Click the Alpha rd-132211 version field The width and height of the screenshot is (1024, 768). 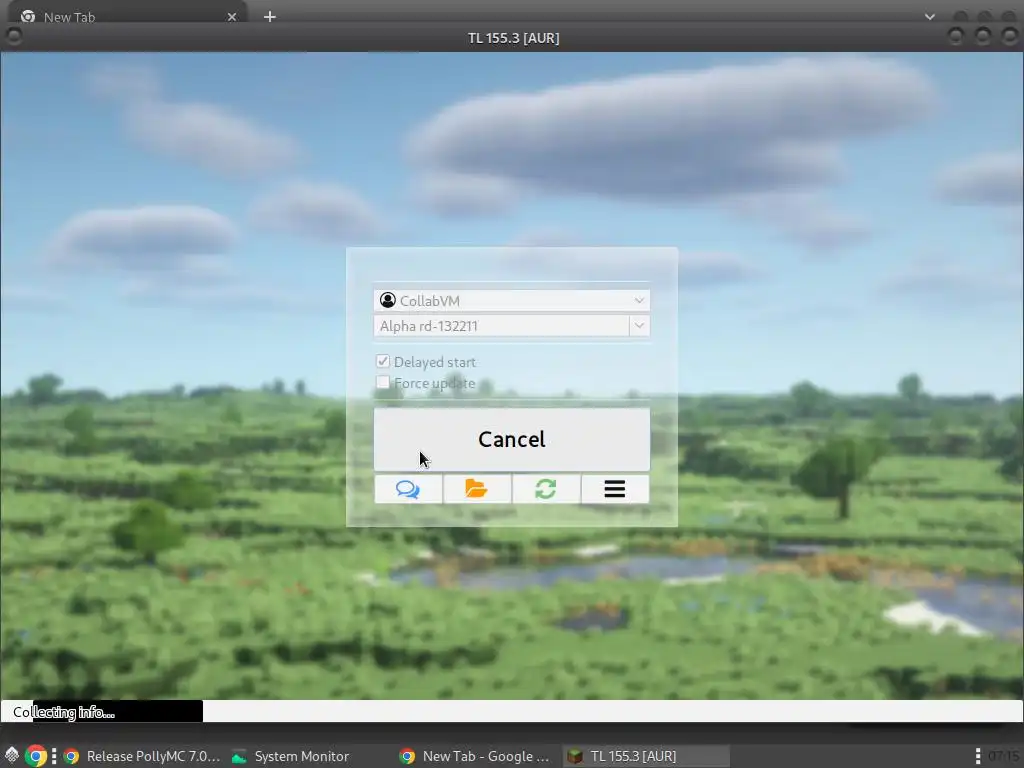point(502,326)
